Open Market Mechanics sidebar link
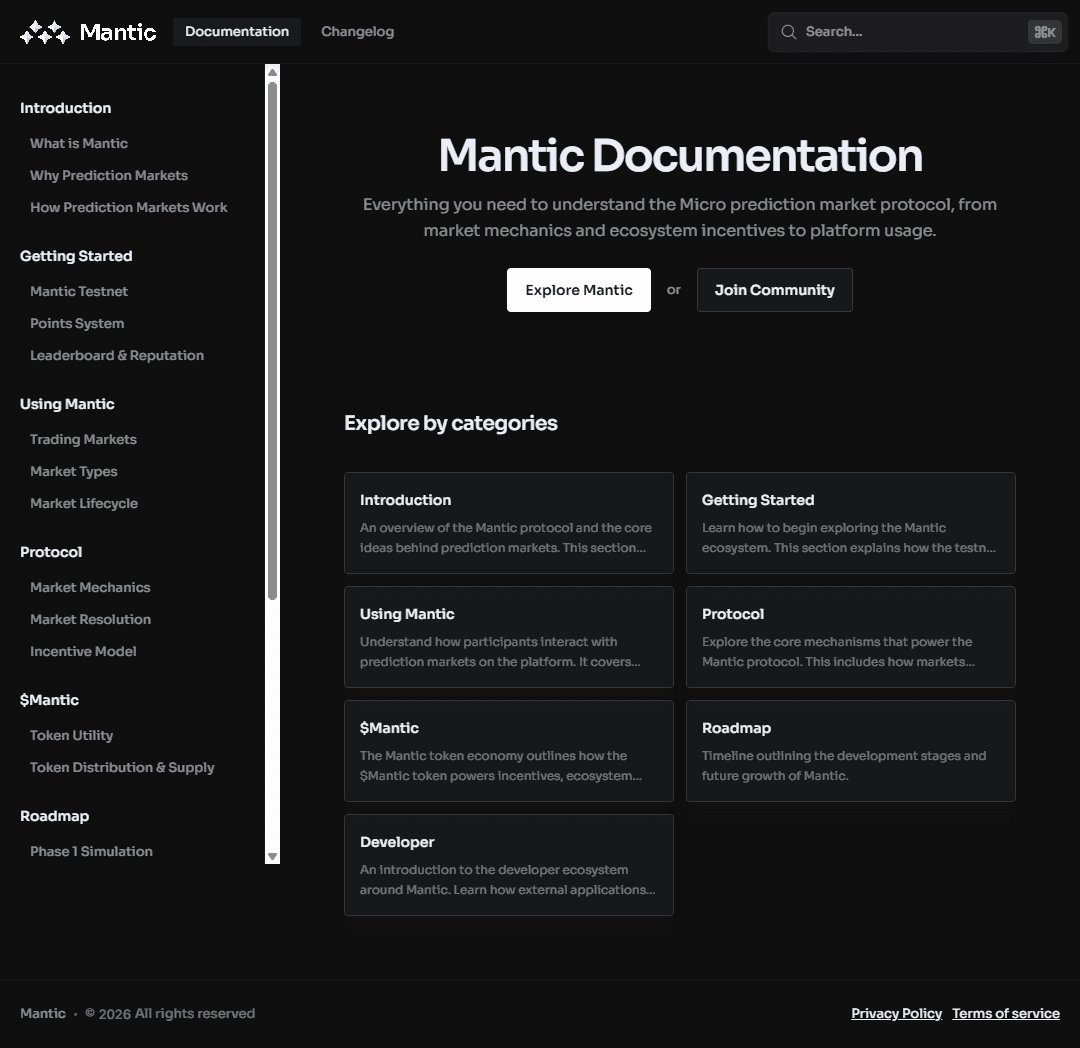The image size is (1080, 1048). point(90,587)
